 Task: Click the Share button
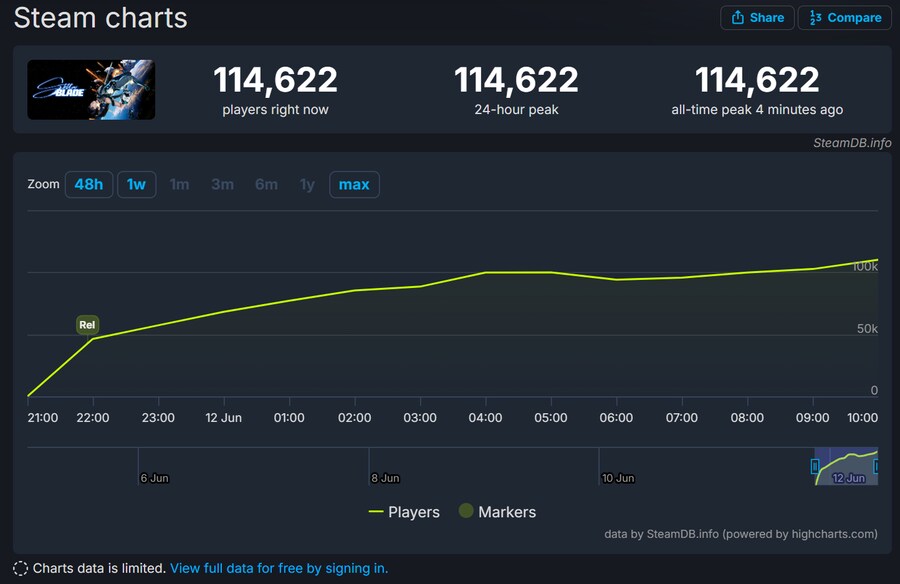click(757, 18)
